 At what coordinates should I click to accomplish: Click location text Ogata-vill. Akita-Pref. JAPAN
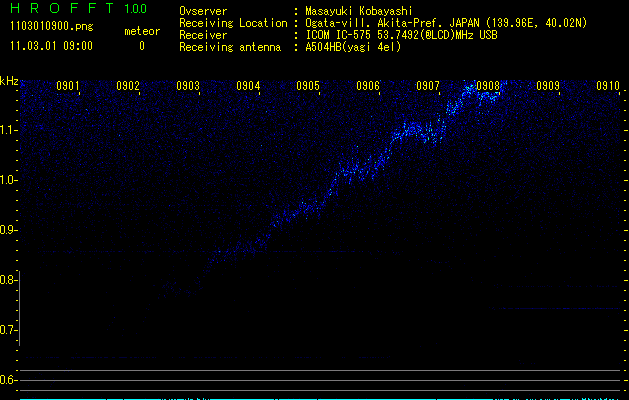392,23
